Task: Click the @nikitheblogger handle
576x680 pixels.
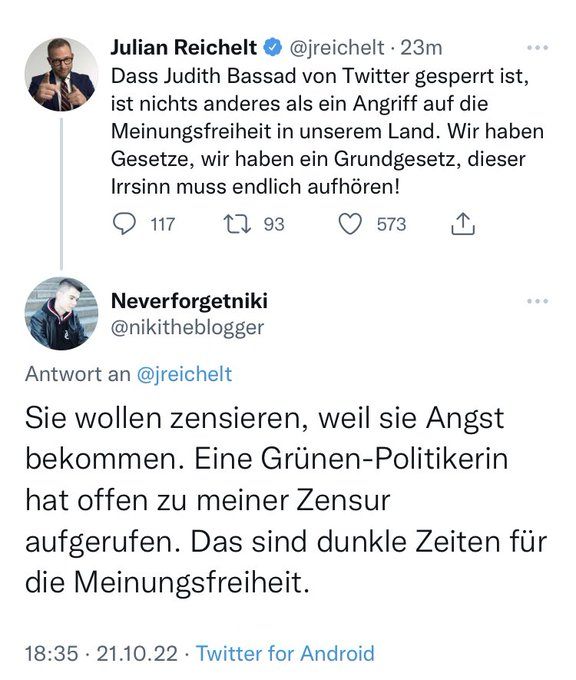Action: click(x=187, y=328)
